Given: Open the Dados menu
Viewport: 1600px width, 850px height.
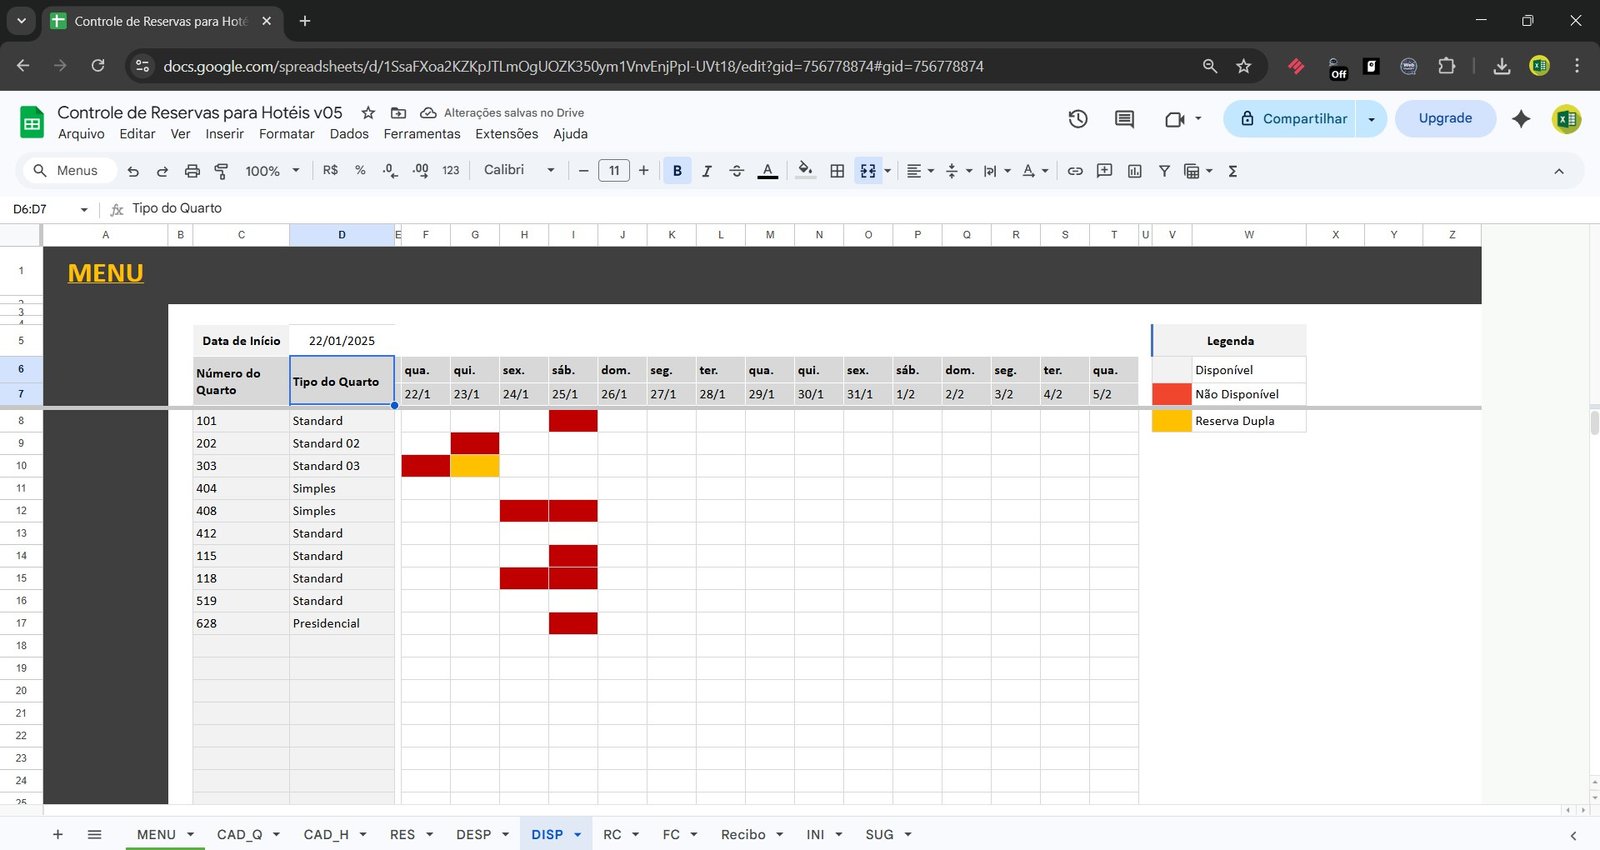Looking at the screenshot, I should (349, 134).
